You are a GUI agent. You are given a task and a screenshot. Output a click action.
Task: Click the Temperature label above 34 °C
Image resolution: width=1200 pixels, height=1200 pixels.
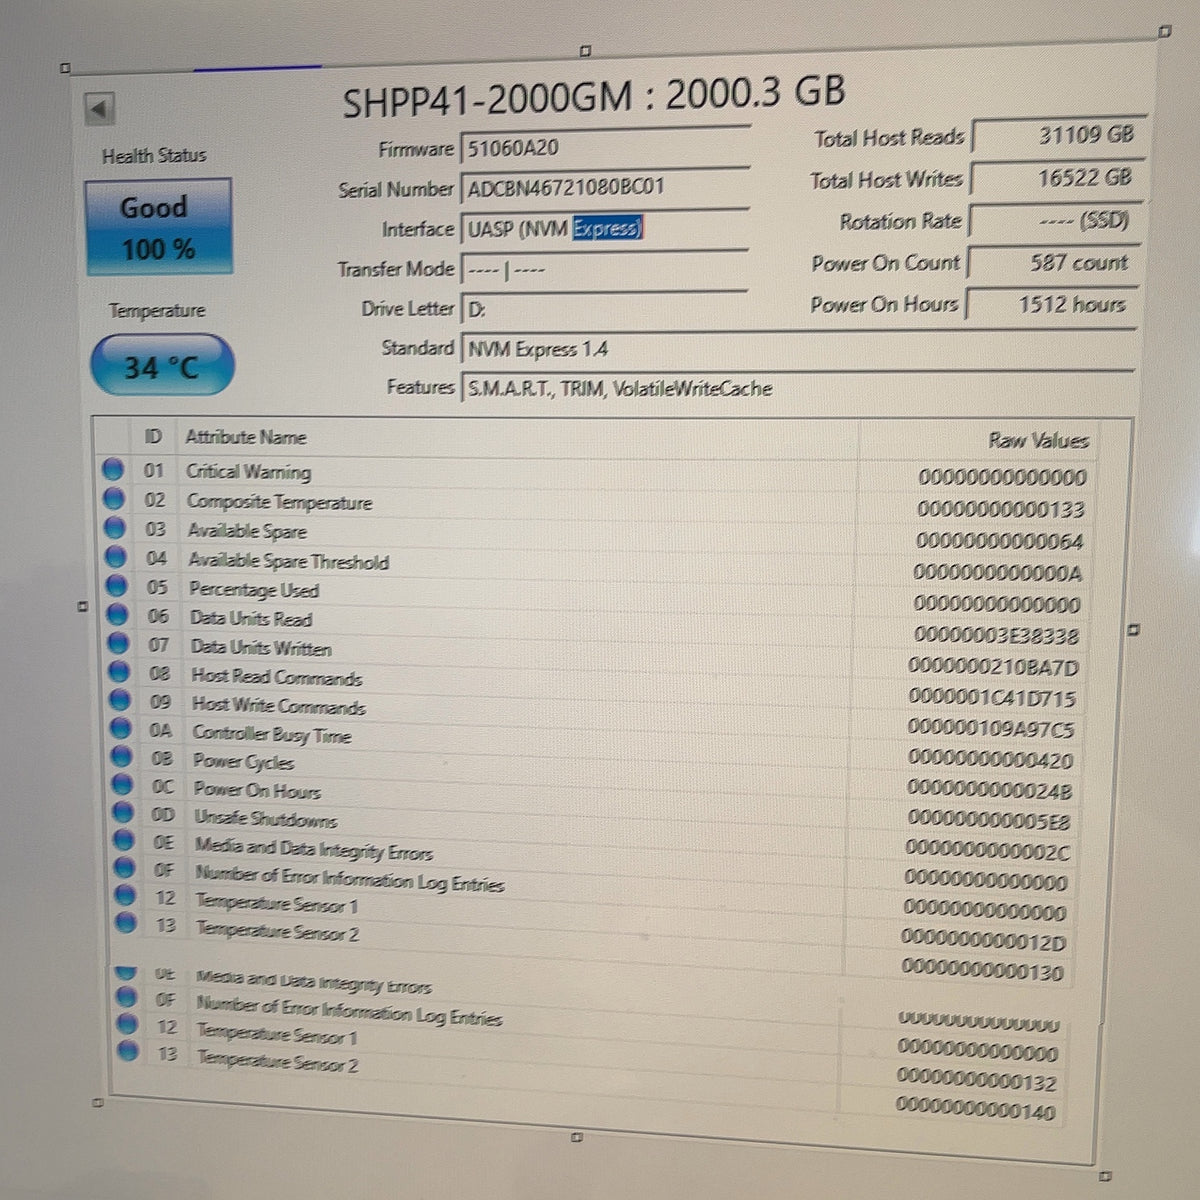[x=157, y=311]
